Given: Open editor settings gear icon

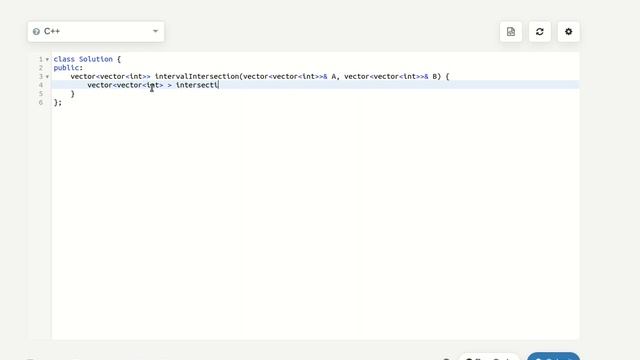Looking at the screenshot, I should coord(569,31).
